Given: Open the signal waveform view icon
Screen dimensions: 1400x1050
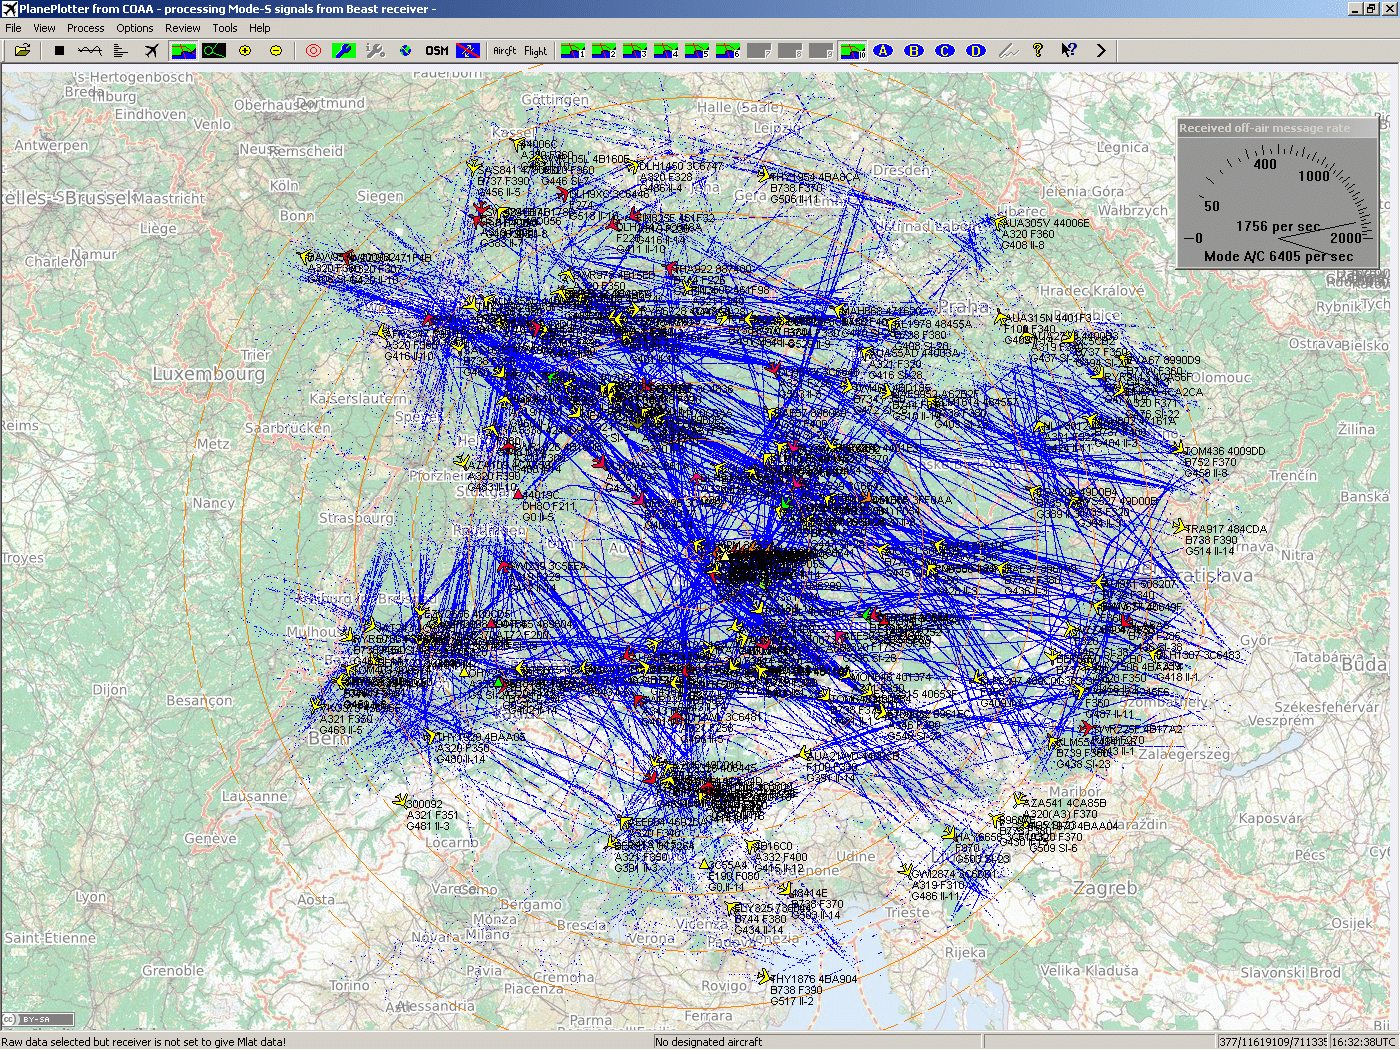Looking at the screenshot, I should click(x=90, y=50).
